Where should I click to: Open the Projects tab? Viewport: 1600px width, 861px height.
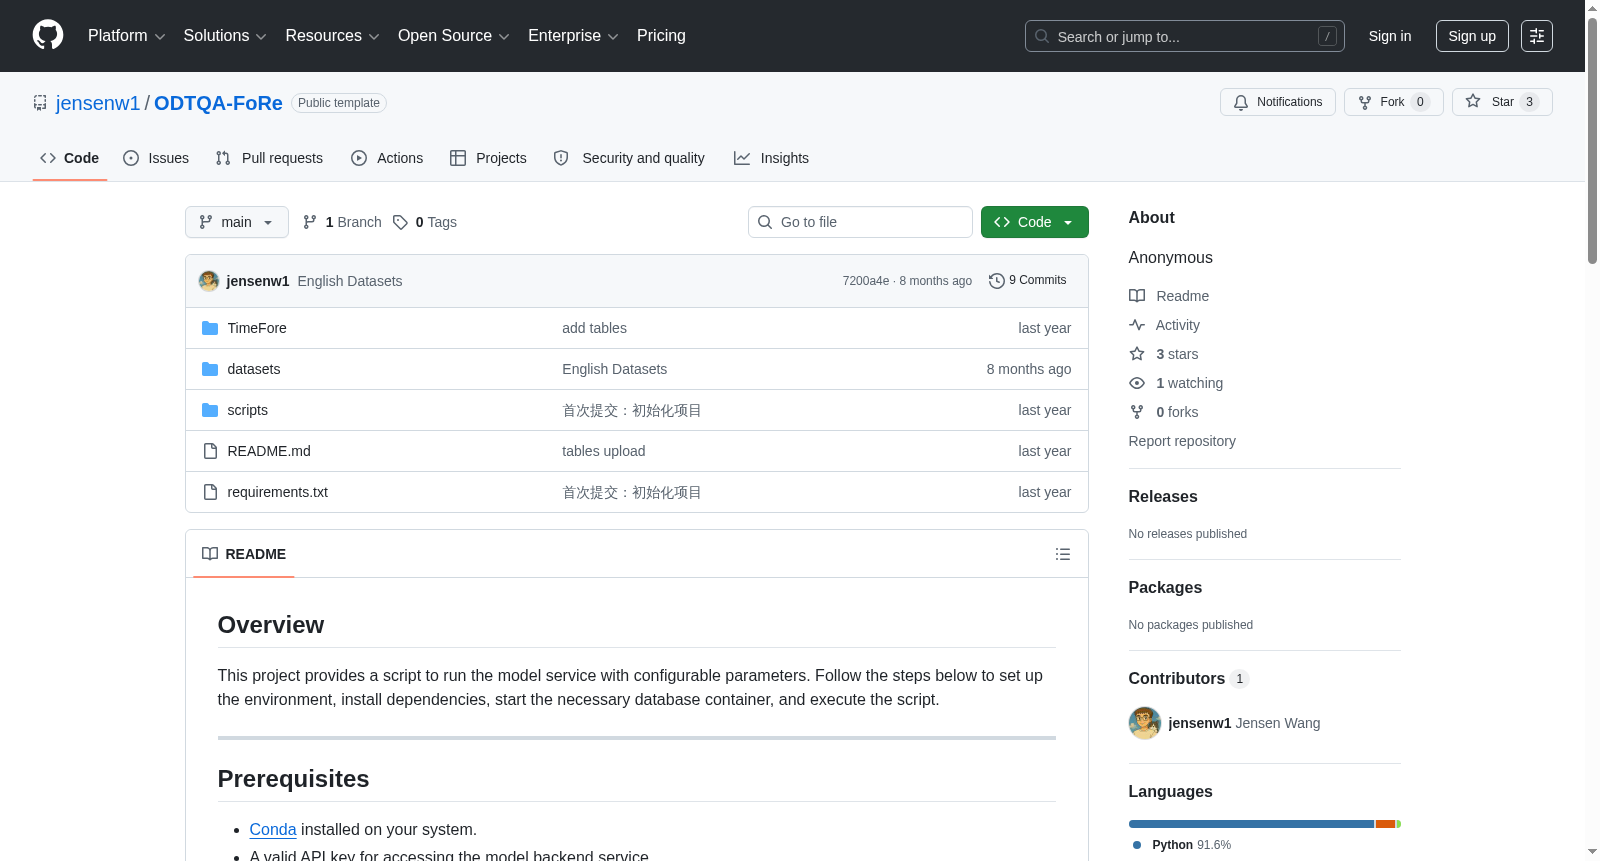[488, 158]
